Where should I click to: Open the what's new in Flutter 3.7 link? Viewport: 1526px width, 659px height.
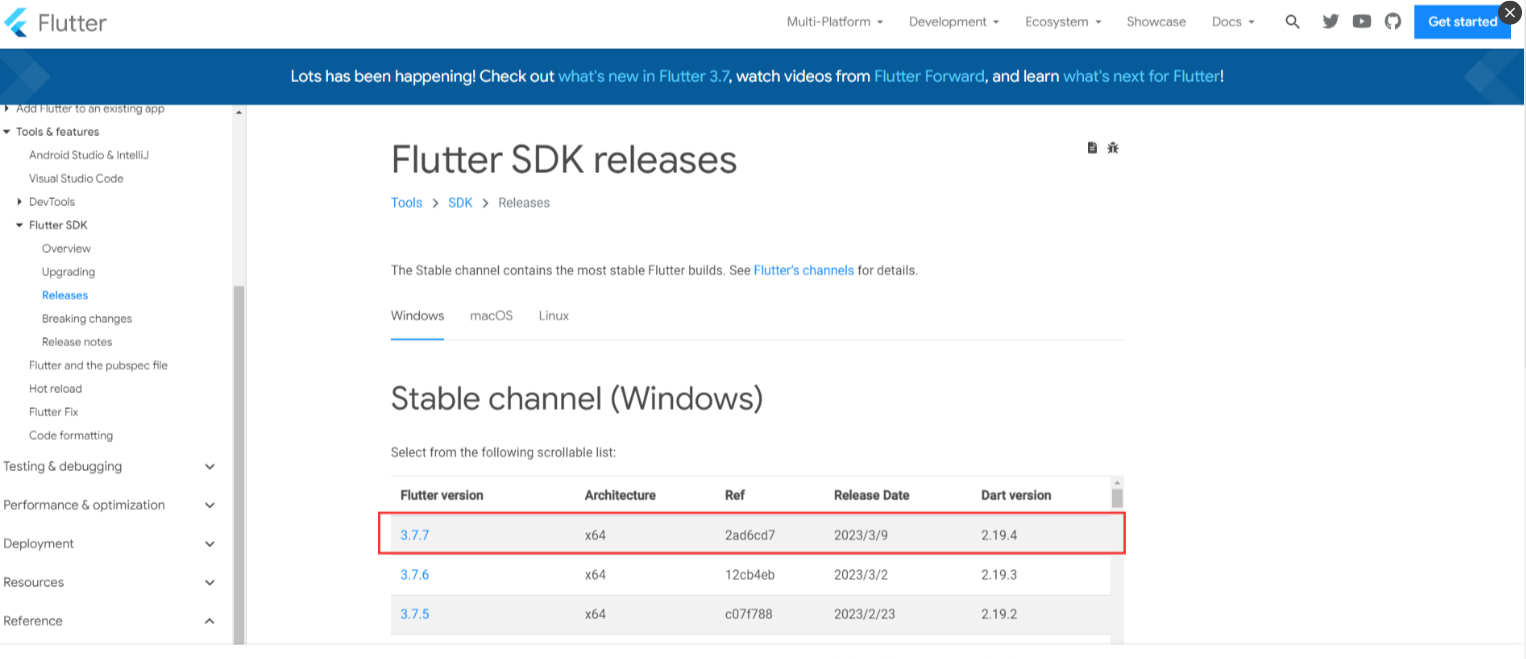point(644,76)
